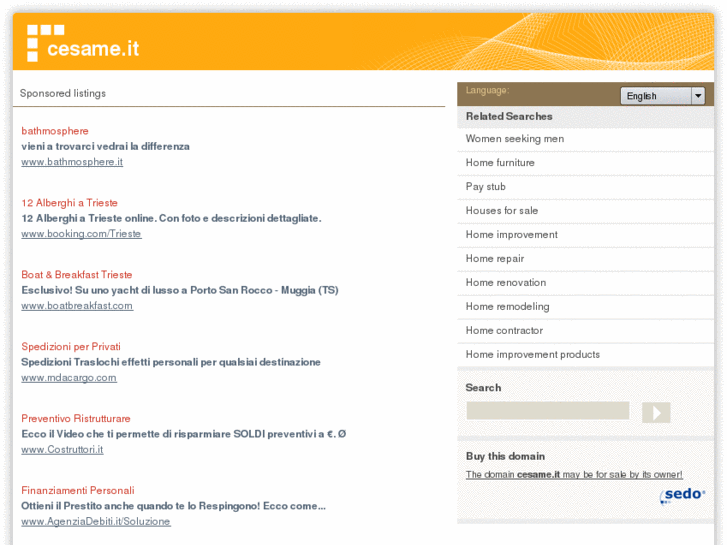The width and height of the screenshot is (727, 545).
Task: Click inside the Search input field
Action: click(548, 411)
